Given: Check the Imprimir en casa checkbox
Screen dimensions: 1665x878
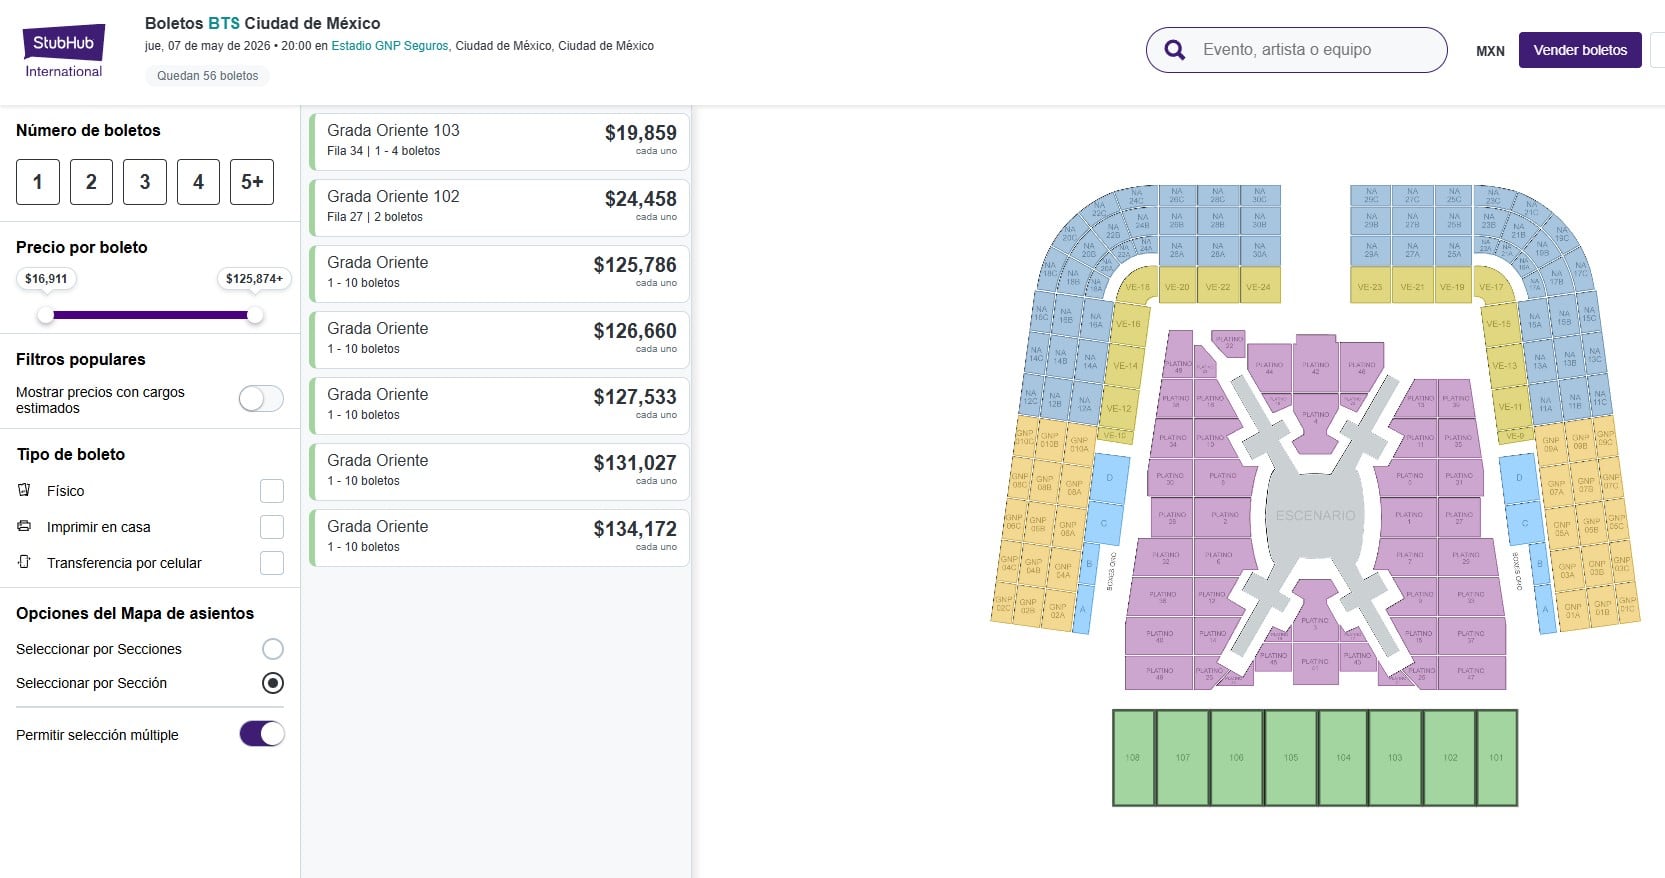Looking at the screenshot, I should click(271, 527).
